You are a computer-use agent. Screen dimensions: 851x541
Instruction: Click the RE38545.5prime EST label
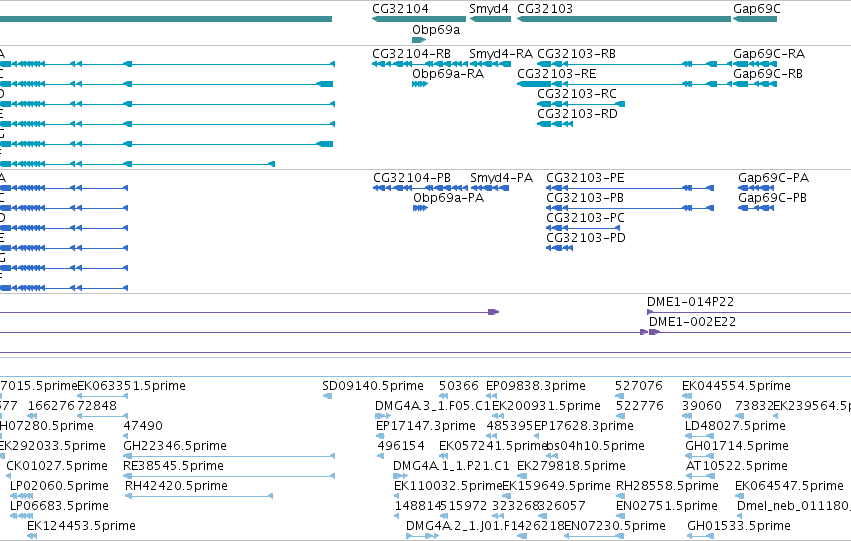click(173, 466)
